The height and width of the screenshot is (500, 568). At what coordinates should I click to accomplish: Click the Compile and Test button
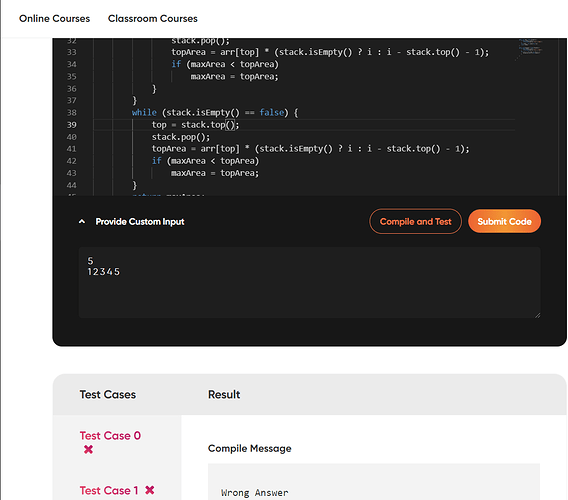click(x=415, y=221)
